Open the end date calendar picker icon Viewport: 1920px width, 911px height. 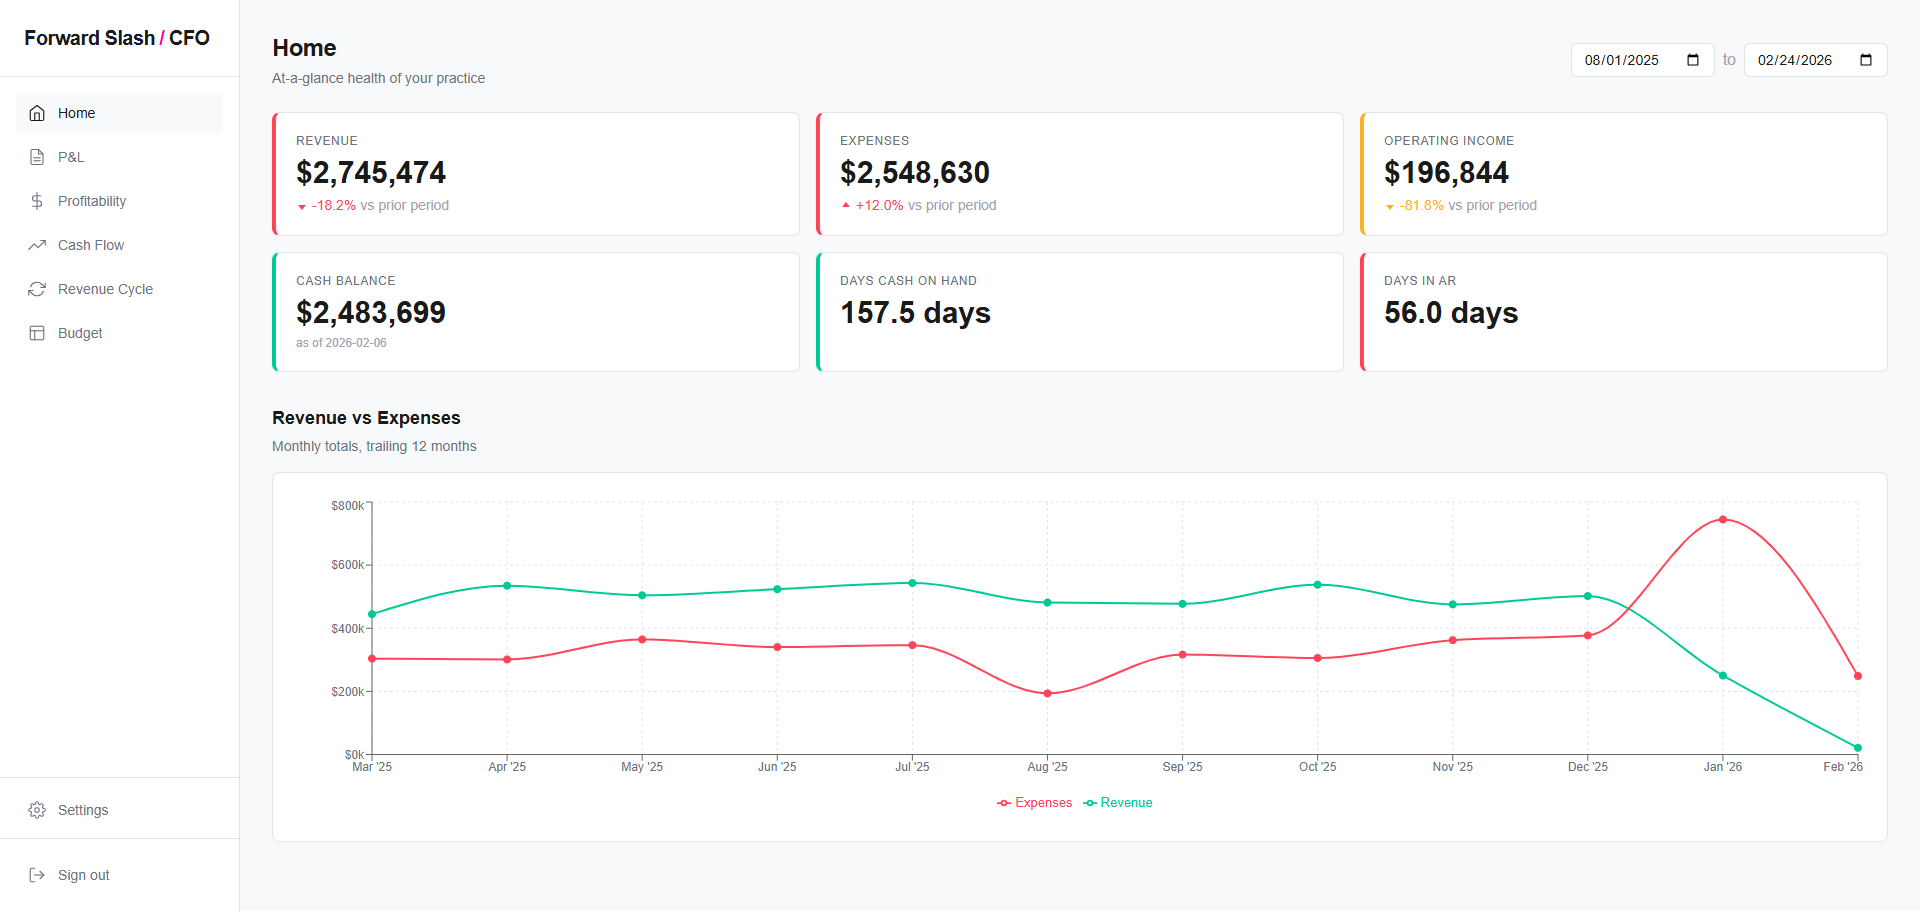click(x=1866, y=60)
